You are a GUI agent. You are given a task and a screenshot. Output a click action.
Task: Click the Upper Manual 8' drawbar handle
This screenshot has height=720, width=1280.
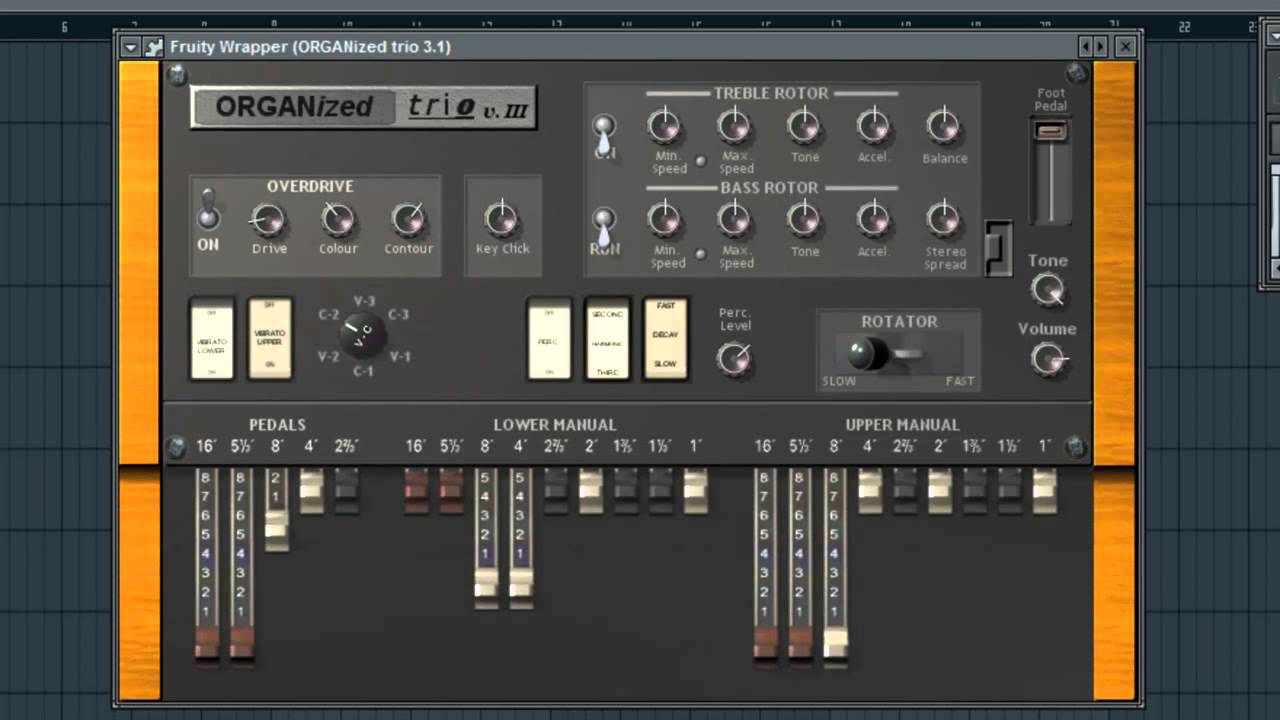835,644
